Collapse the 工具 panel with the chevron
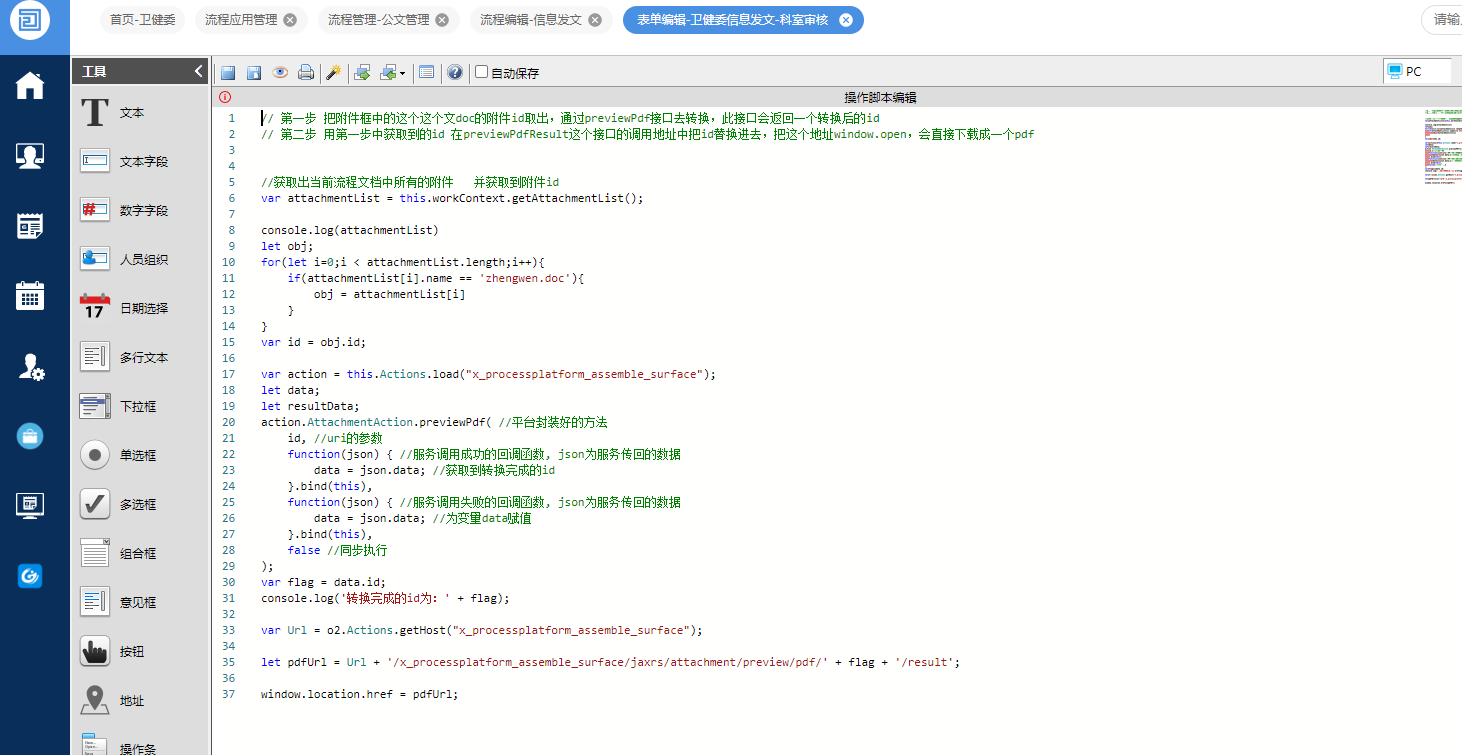This screenshot has width=1462, height=755. pos(198,71)
